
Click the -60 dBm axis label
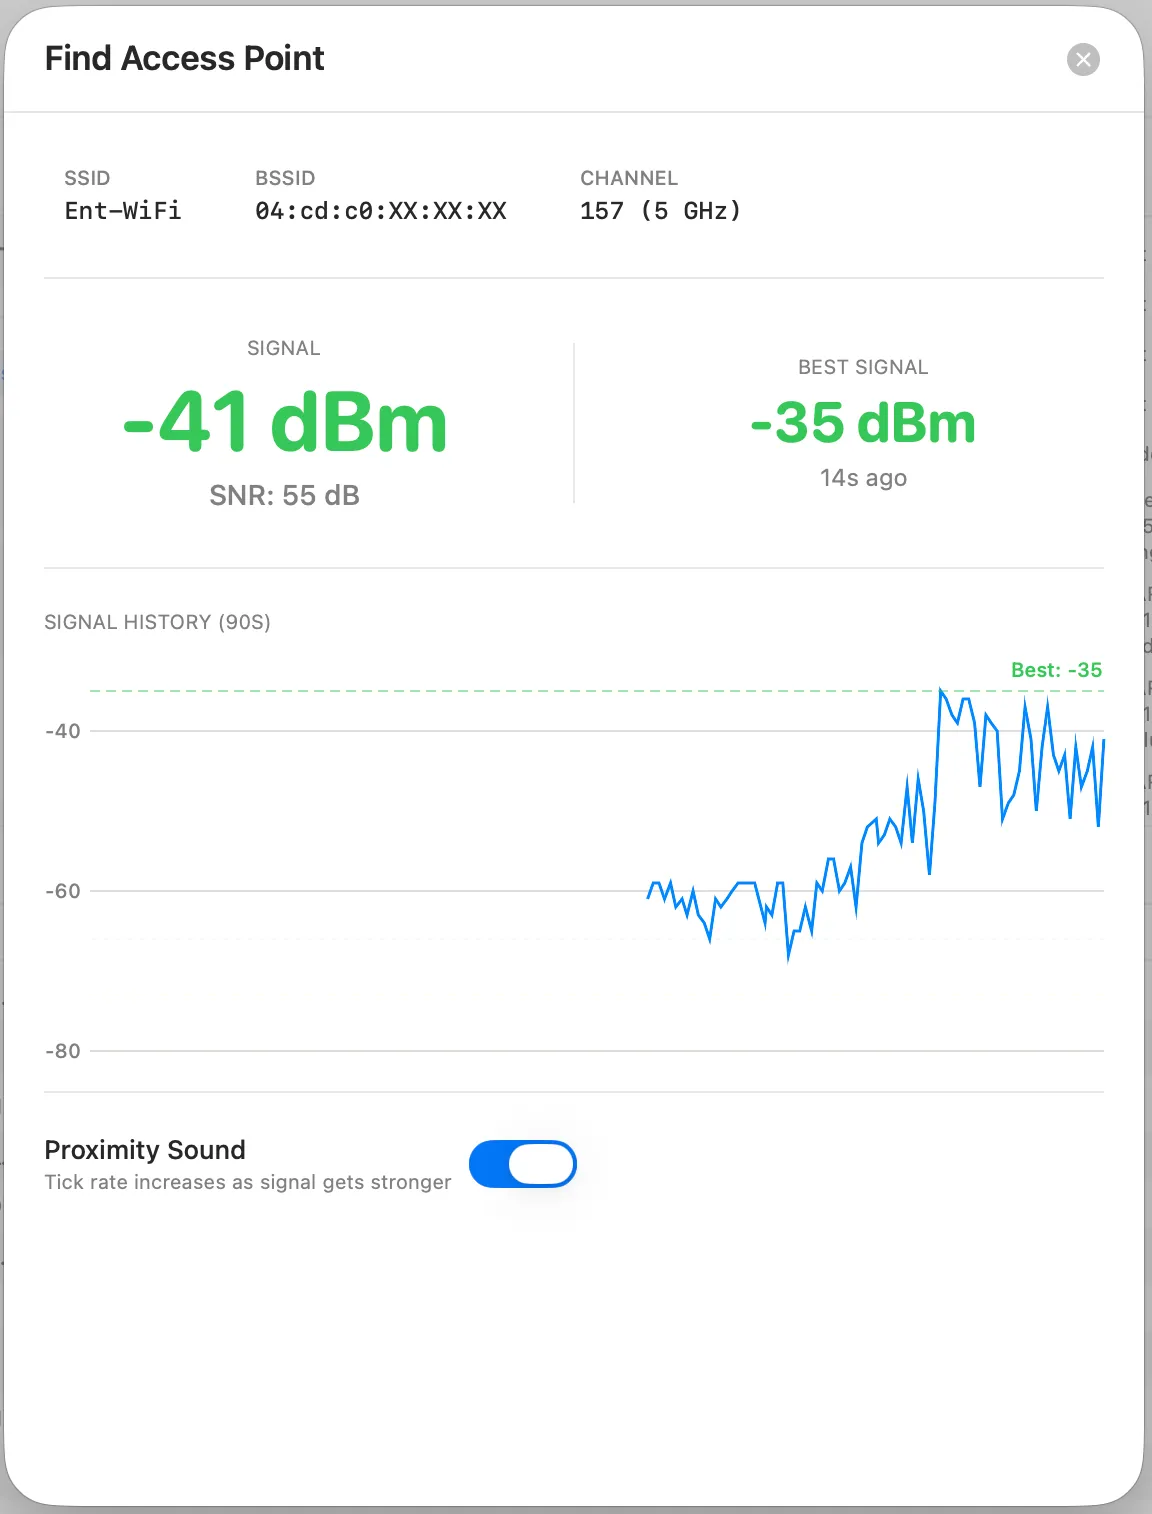[60, 890]
